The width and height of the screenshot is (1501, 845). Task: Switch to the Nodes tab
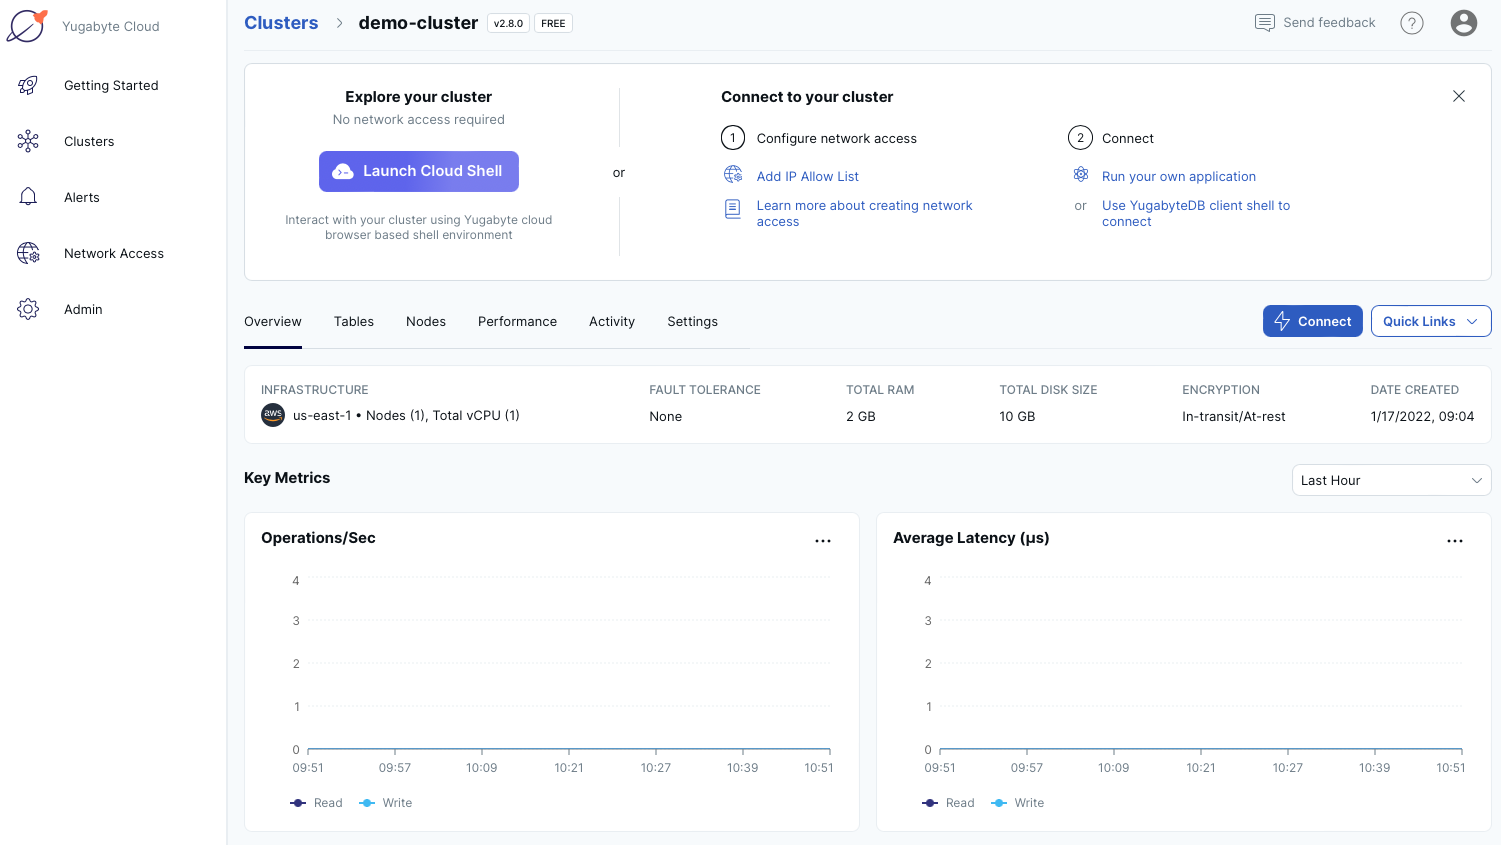tap(426, 321)
